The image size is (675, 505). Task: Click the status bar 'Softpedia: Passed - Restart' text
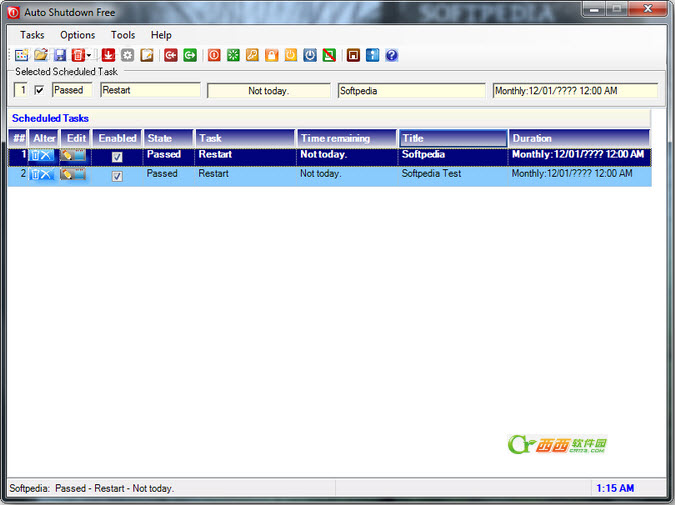click(91, 488)
